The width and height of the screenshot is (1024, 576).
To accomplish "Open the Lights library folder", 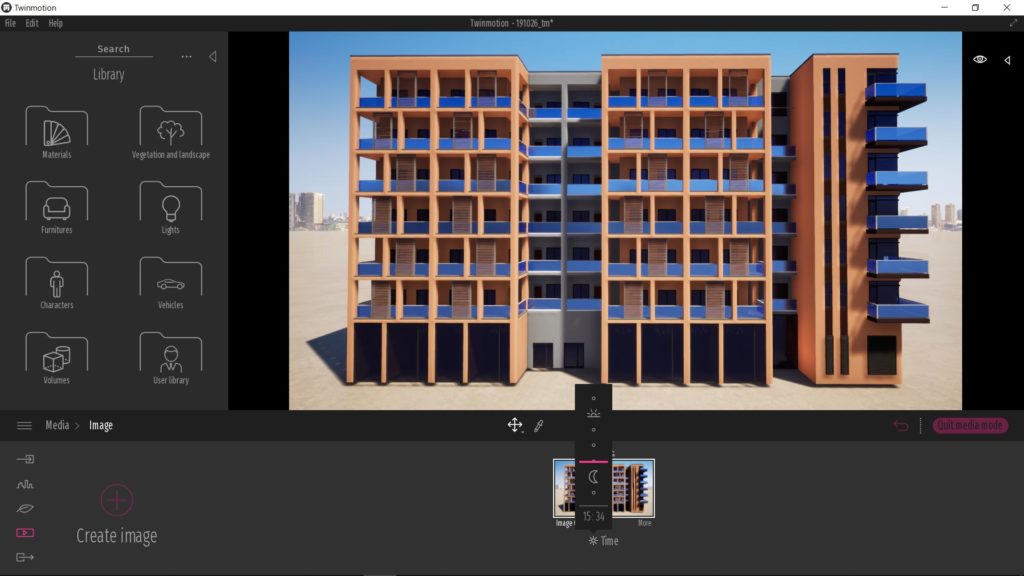I will (x=170, y=205).
